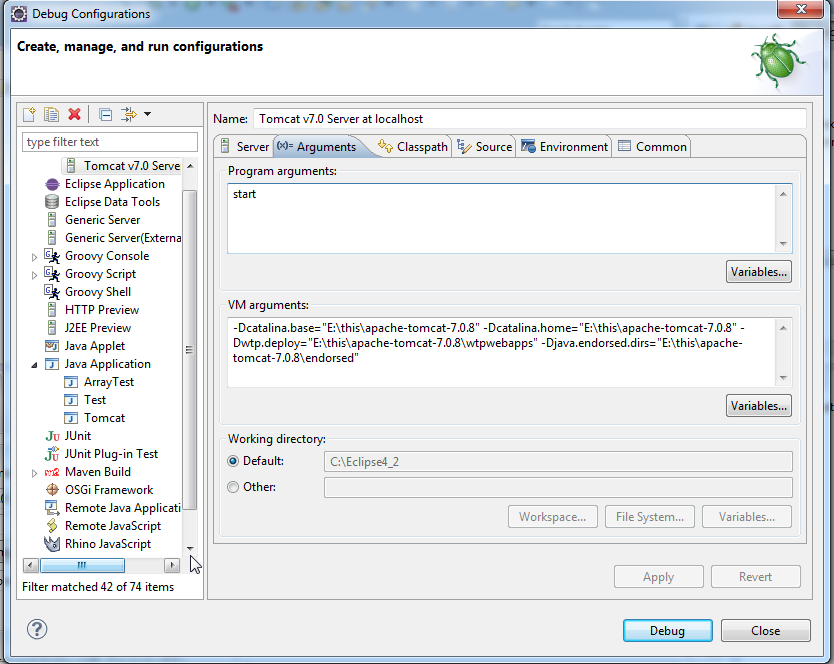Viewport: 834px width, 664px height.
Task: Select Eclipse Data Tools entry
Action: point(102,202)
